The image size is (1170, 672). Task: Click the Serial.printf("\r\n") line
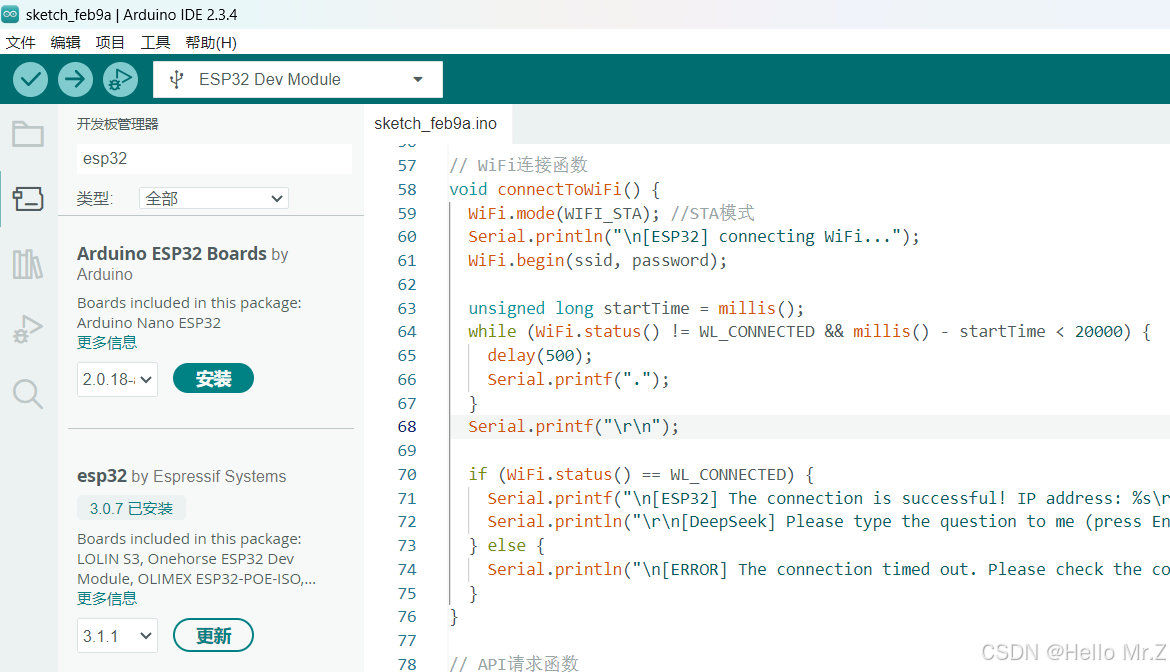tap(573, 427)
